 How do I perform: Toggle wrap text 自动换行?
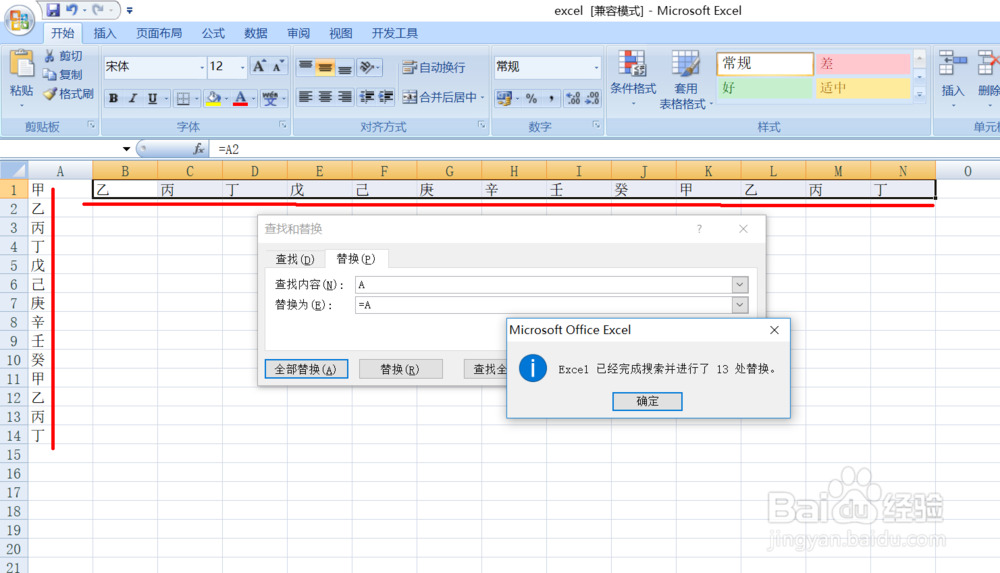[x=434, y=67]
